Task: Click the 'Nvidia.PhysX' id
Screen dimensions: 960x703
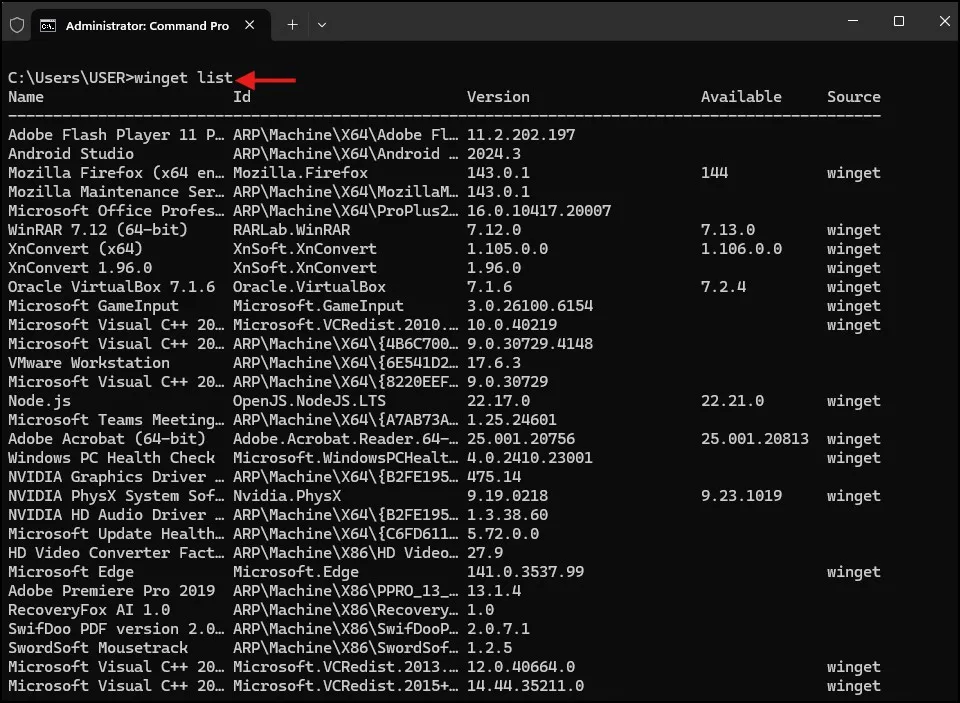Action: (x=287, y=495)
